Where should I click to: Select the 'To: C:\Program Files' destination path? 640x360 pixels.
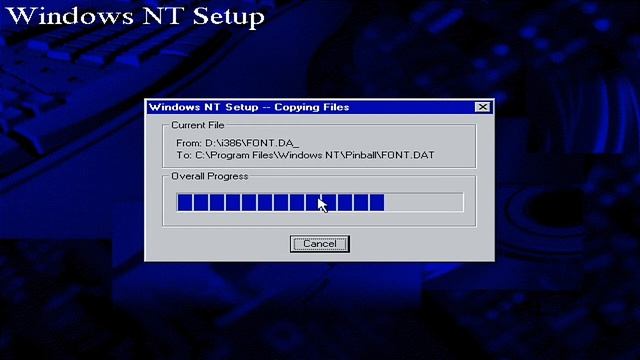coord(305,155)
